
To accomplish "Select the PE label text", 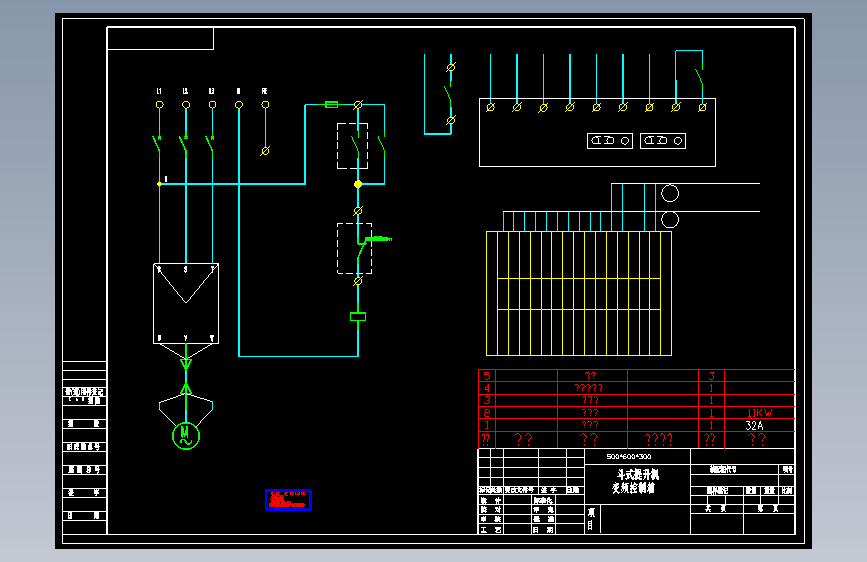I will click(264, 91).
